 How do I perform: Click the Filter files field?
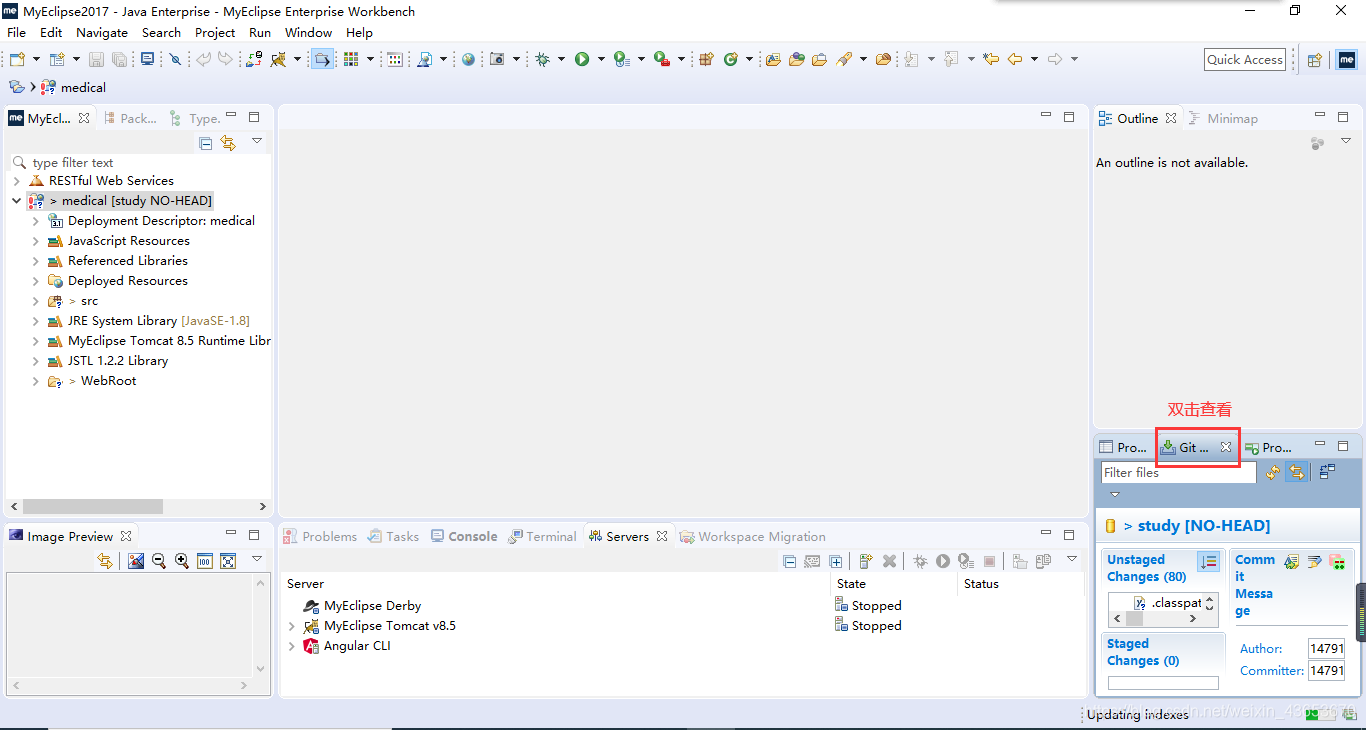pyautogui.click(x=1179, y=472)
